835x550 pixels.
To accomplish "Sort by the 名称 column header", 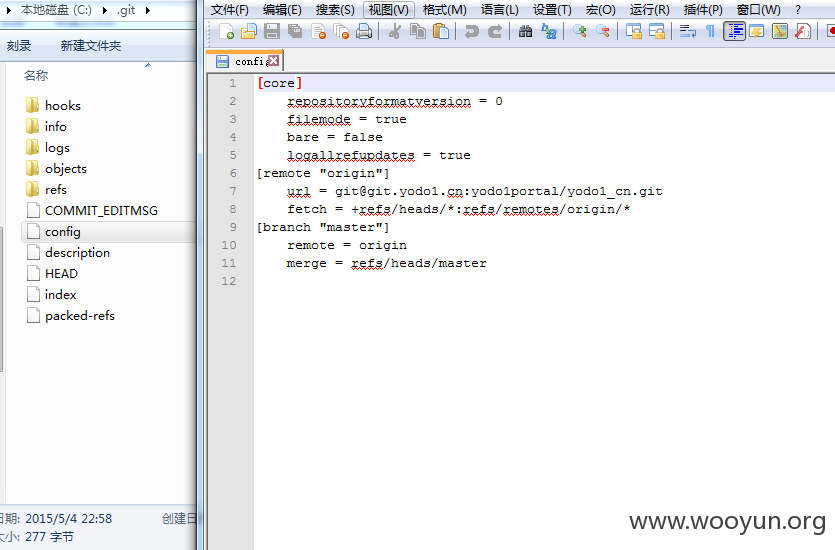I will tap(36, 76).
